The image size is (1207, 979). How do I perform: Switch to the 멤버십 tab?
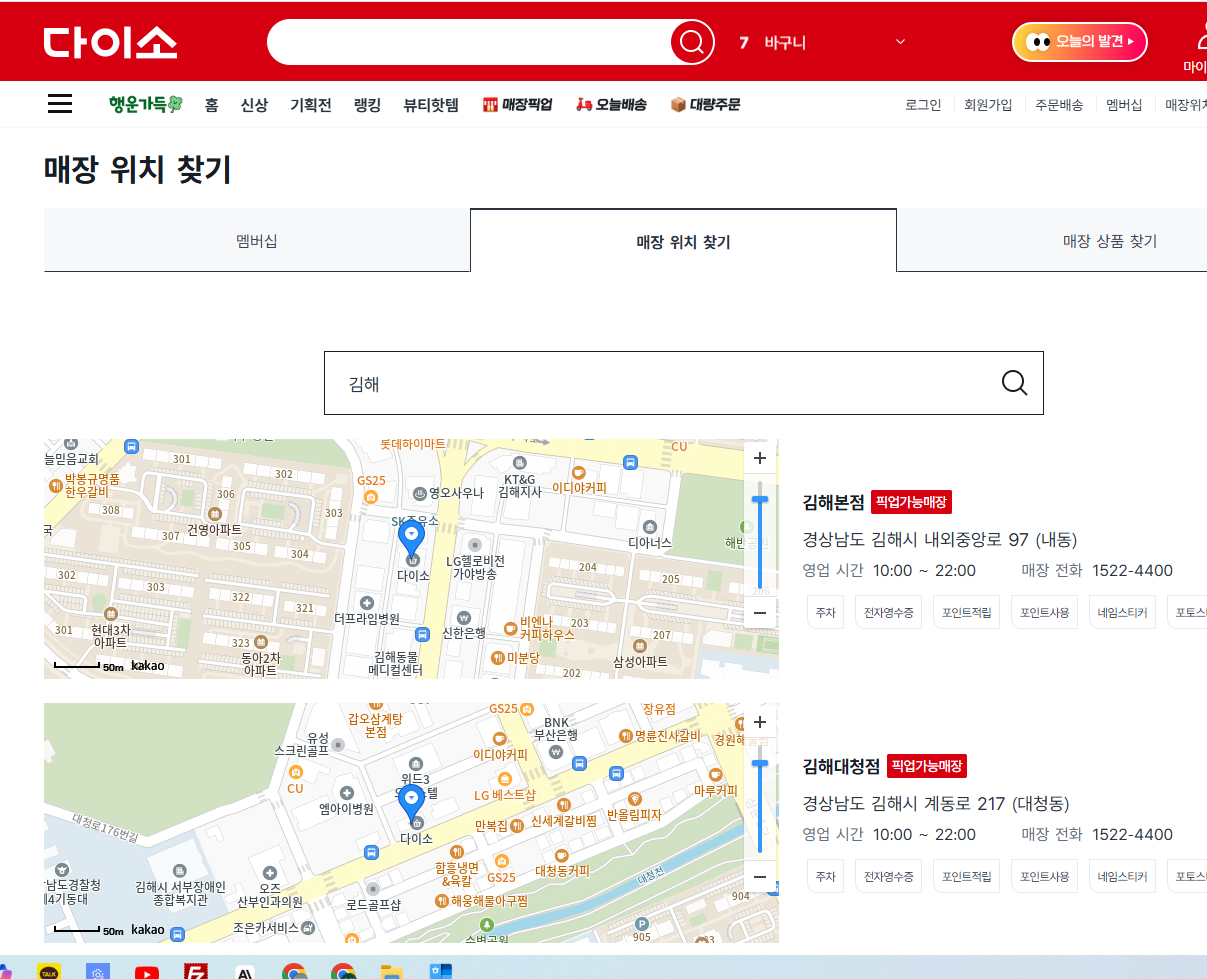click(x=257, y=240)
